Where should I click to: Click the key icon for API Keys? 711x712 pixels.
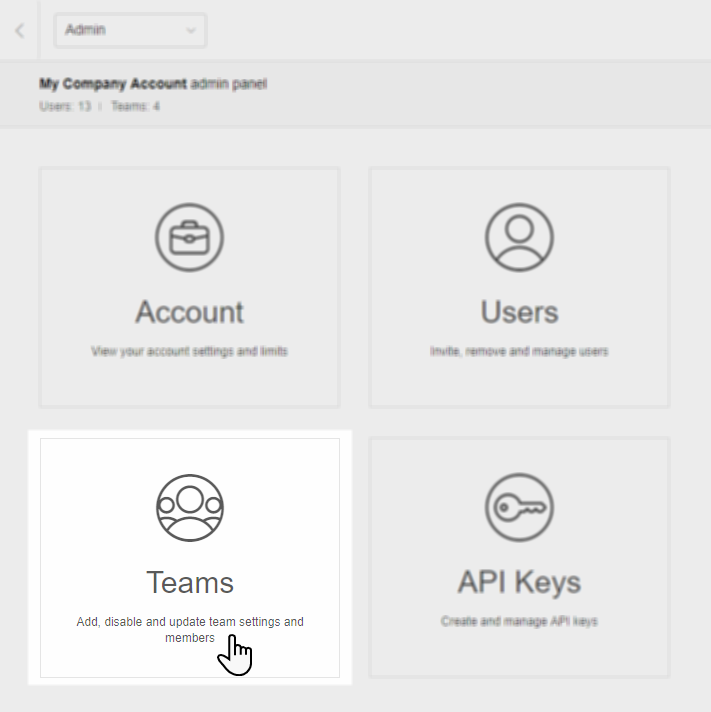pos(519,508)
